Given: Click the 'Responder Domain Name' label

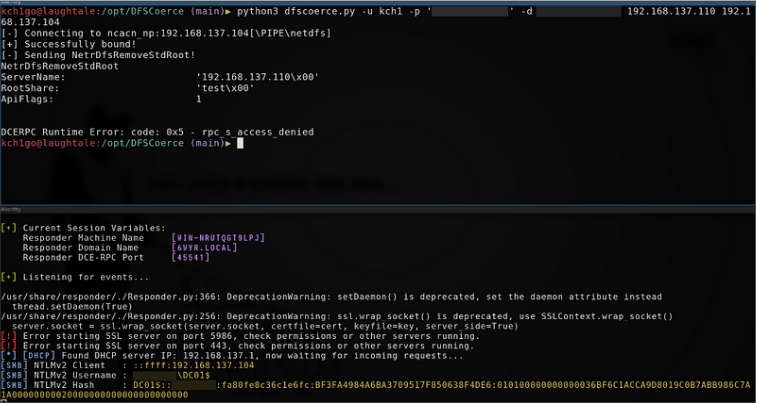Looking at the screenshot, I should click(80, 247).
